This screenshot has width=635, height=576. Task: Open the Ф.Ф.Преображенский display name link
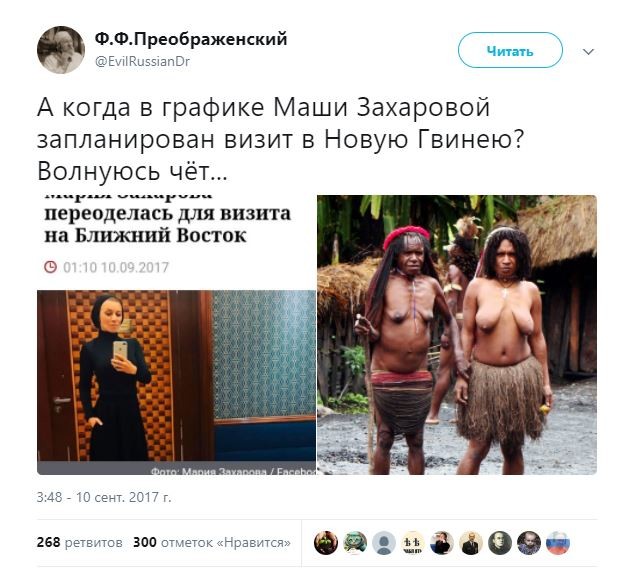tap(191, 40)
